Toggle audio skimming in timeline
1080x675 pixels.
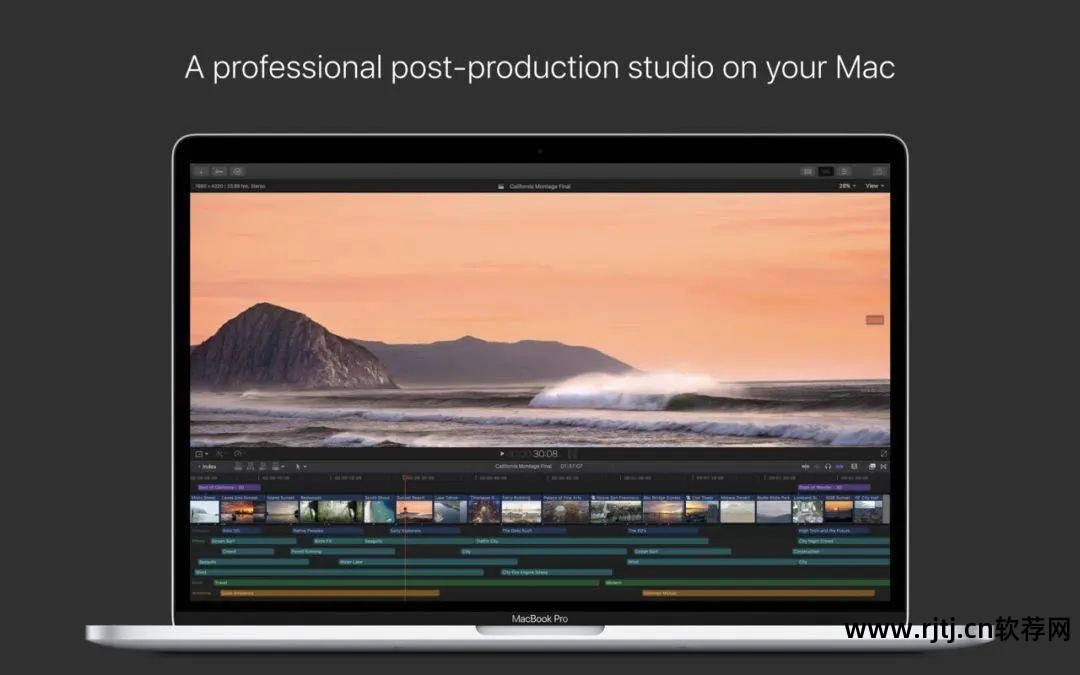click(816, 466)
